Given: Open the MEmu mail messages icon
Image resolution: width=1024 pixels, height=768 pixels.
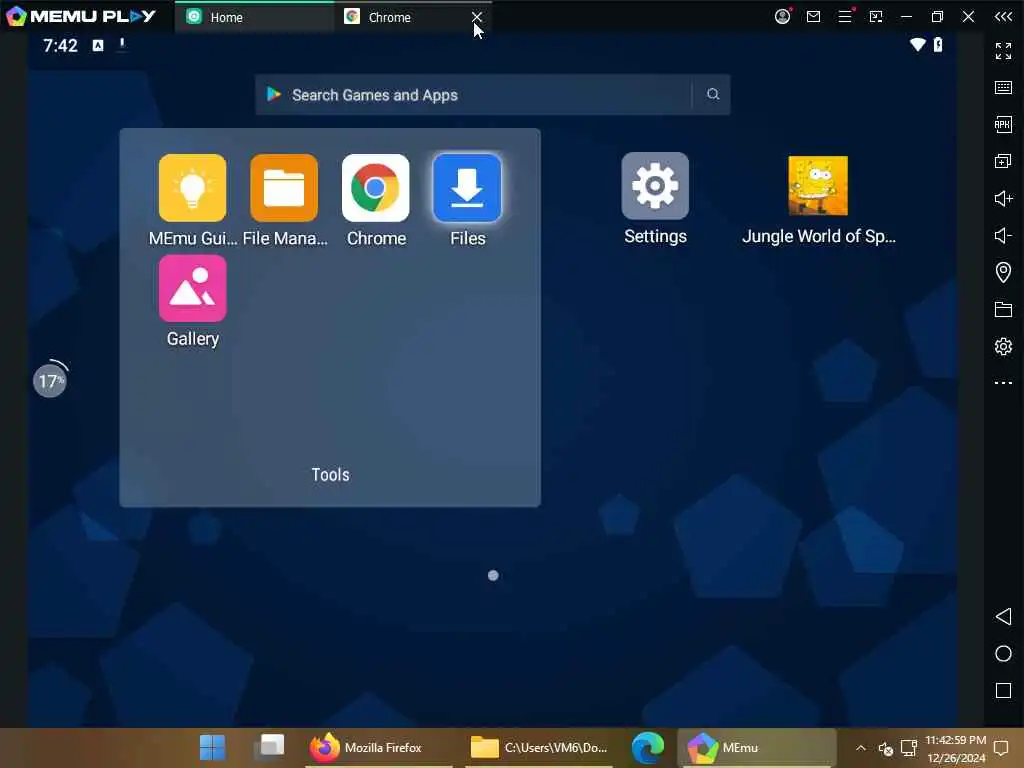Looking at the screenshot, I should click(x=813, y=16).
